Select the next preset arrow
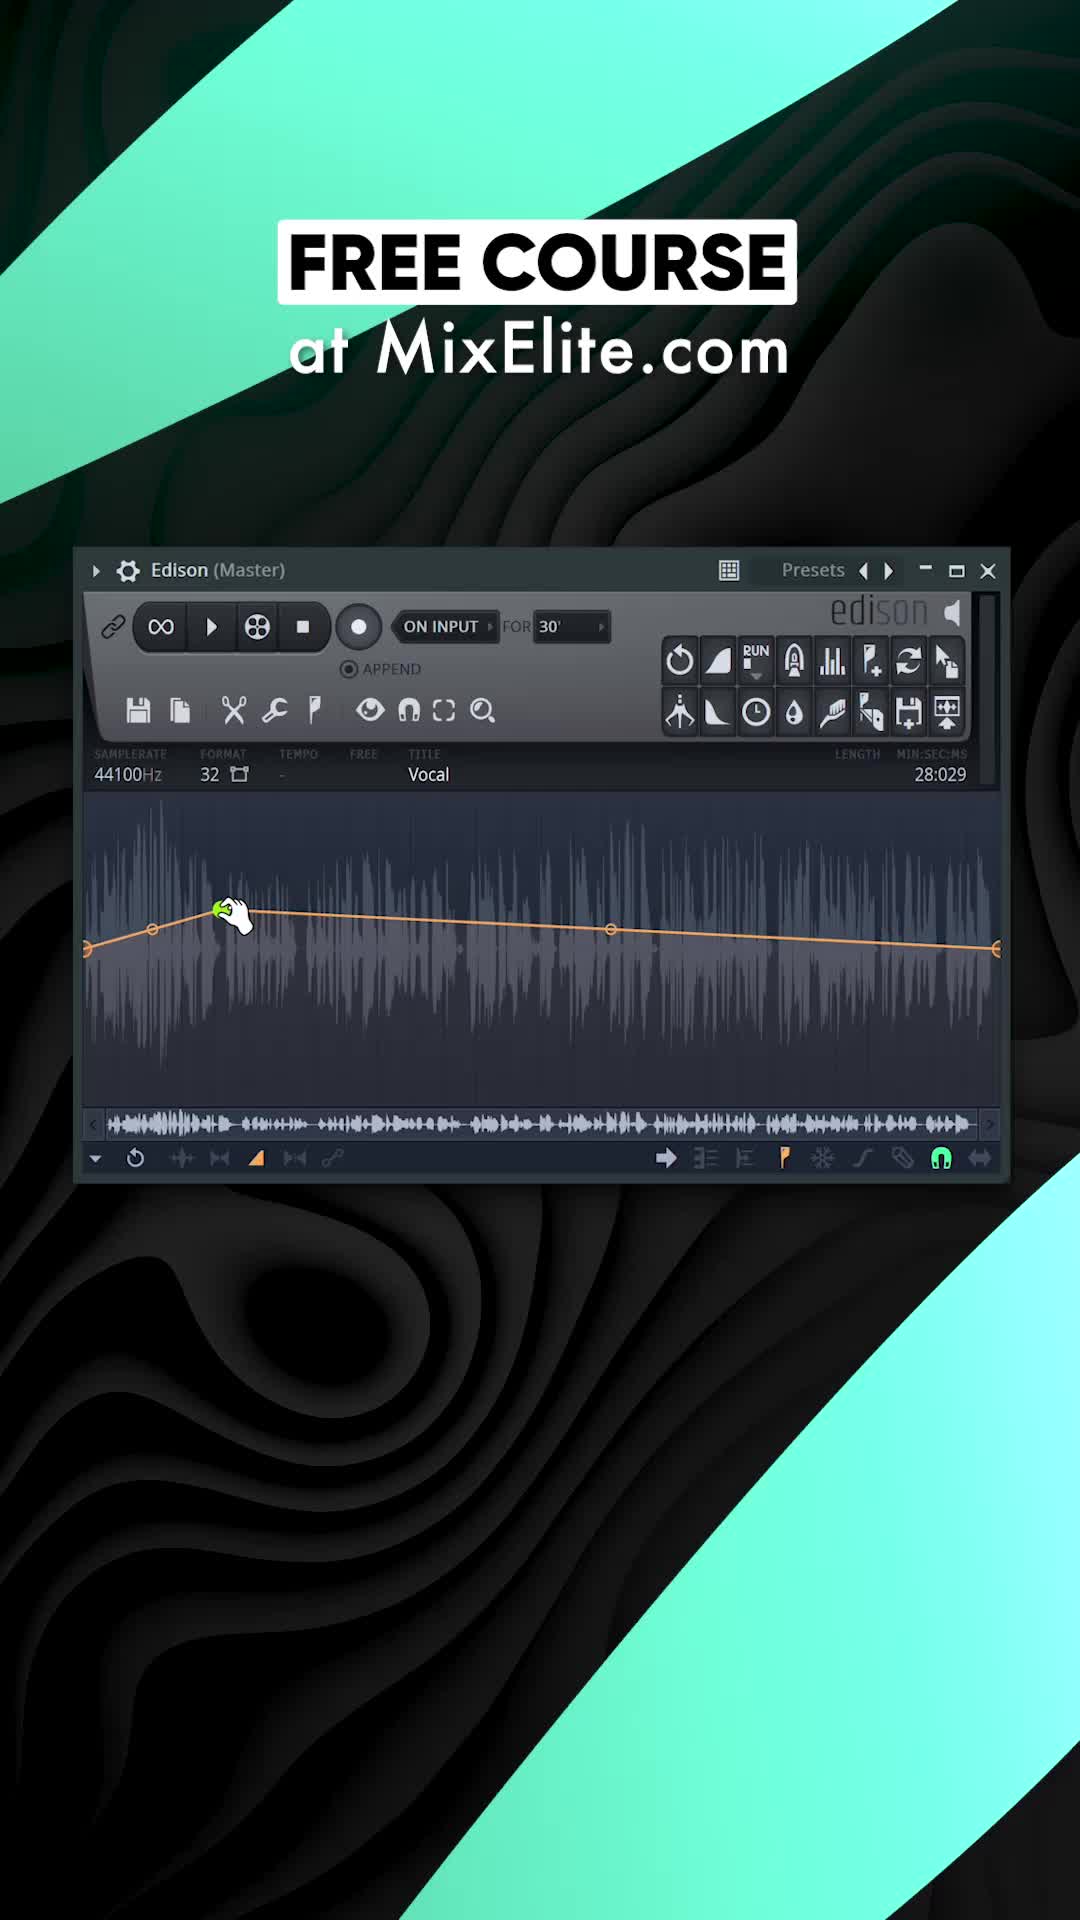The height and width of the screenshot is (1920, 1080). [x=888, y=571]
